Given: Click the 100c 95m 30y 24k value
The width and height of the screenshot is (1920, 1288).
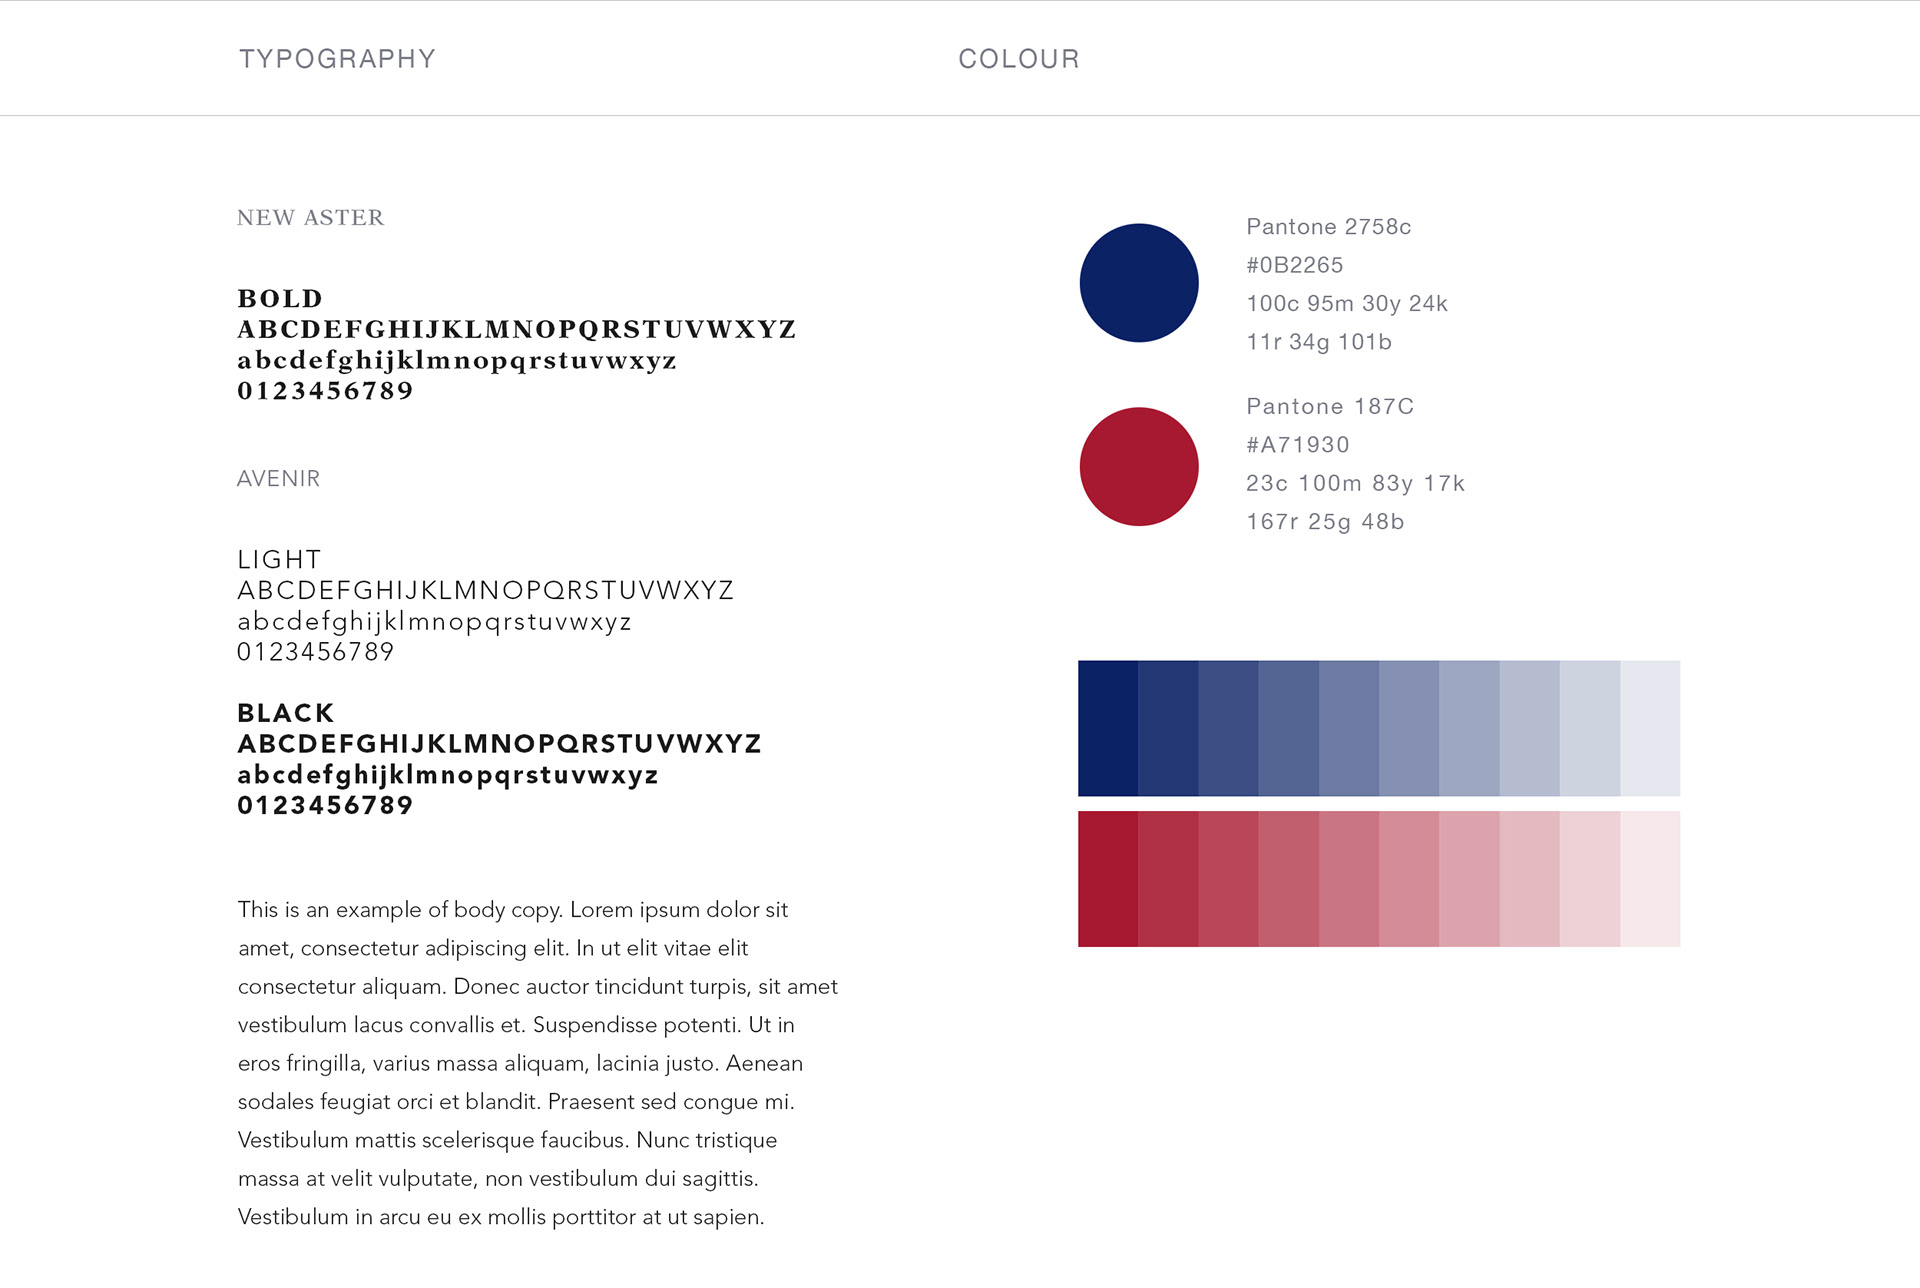Looking at the screenshot, I should pos(1347,304).
